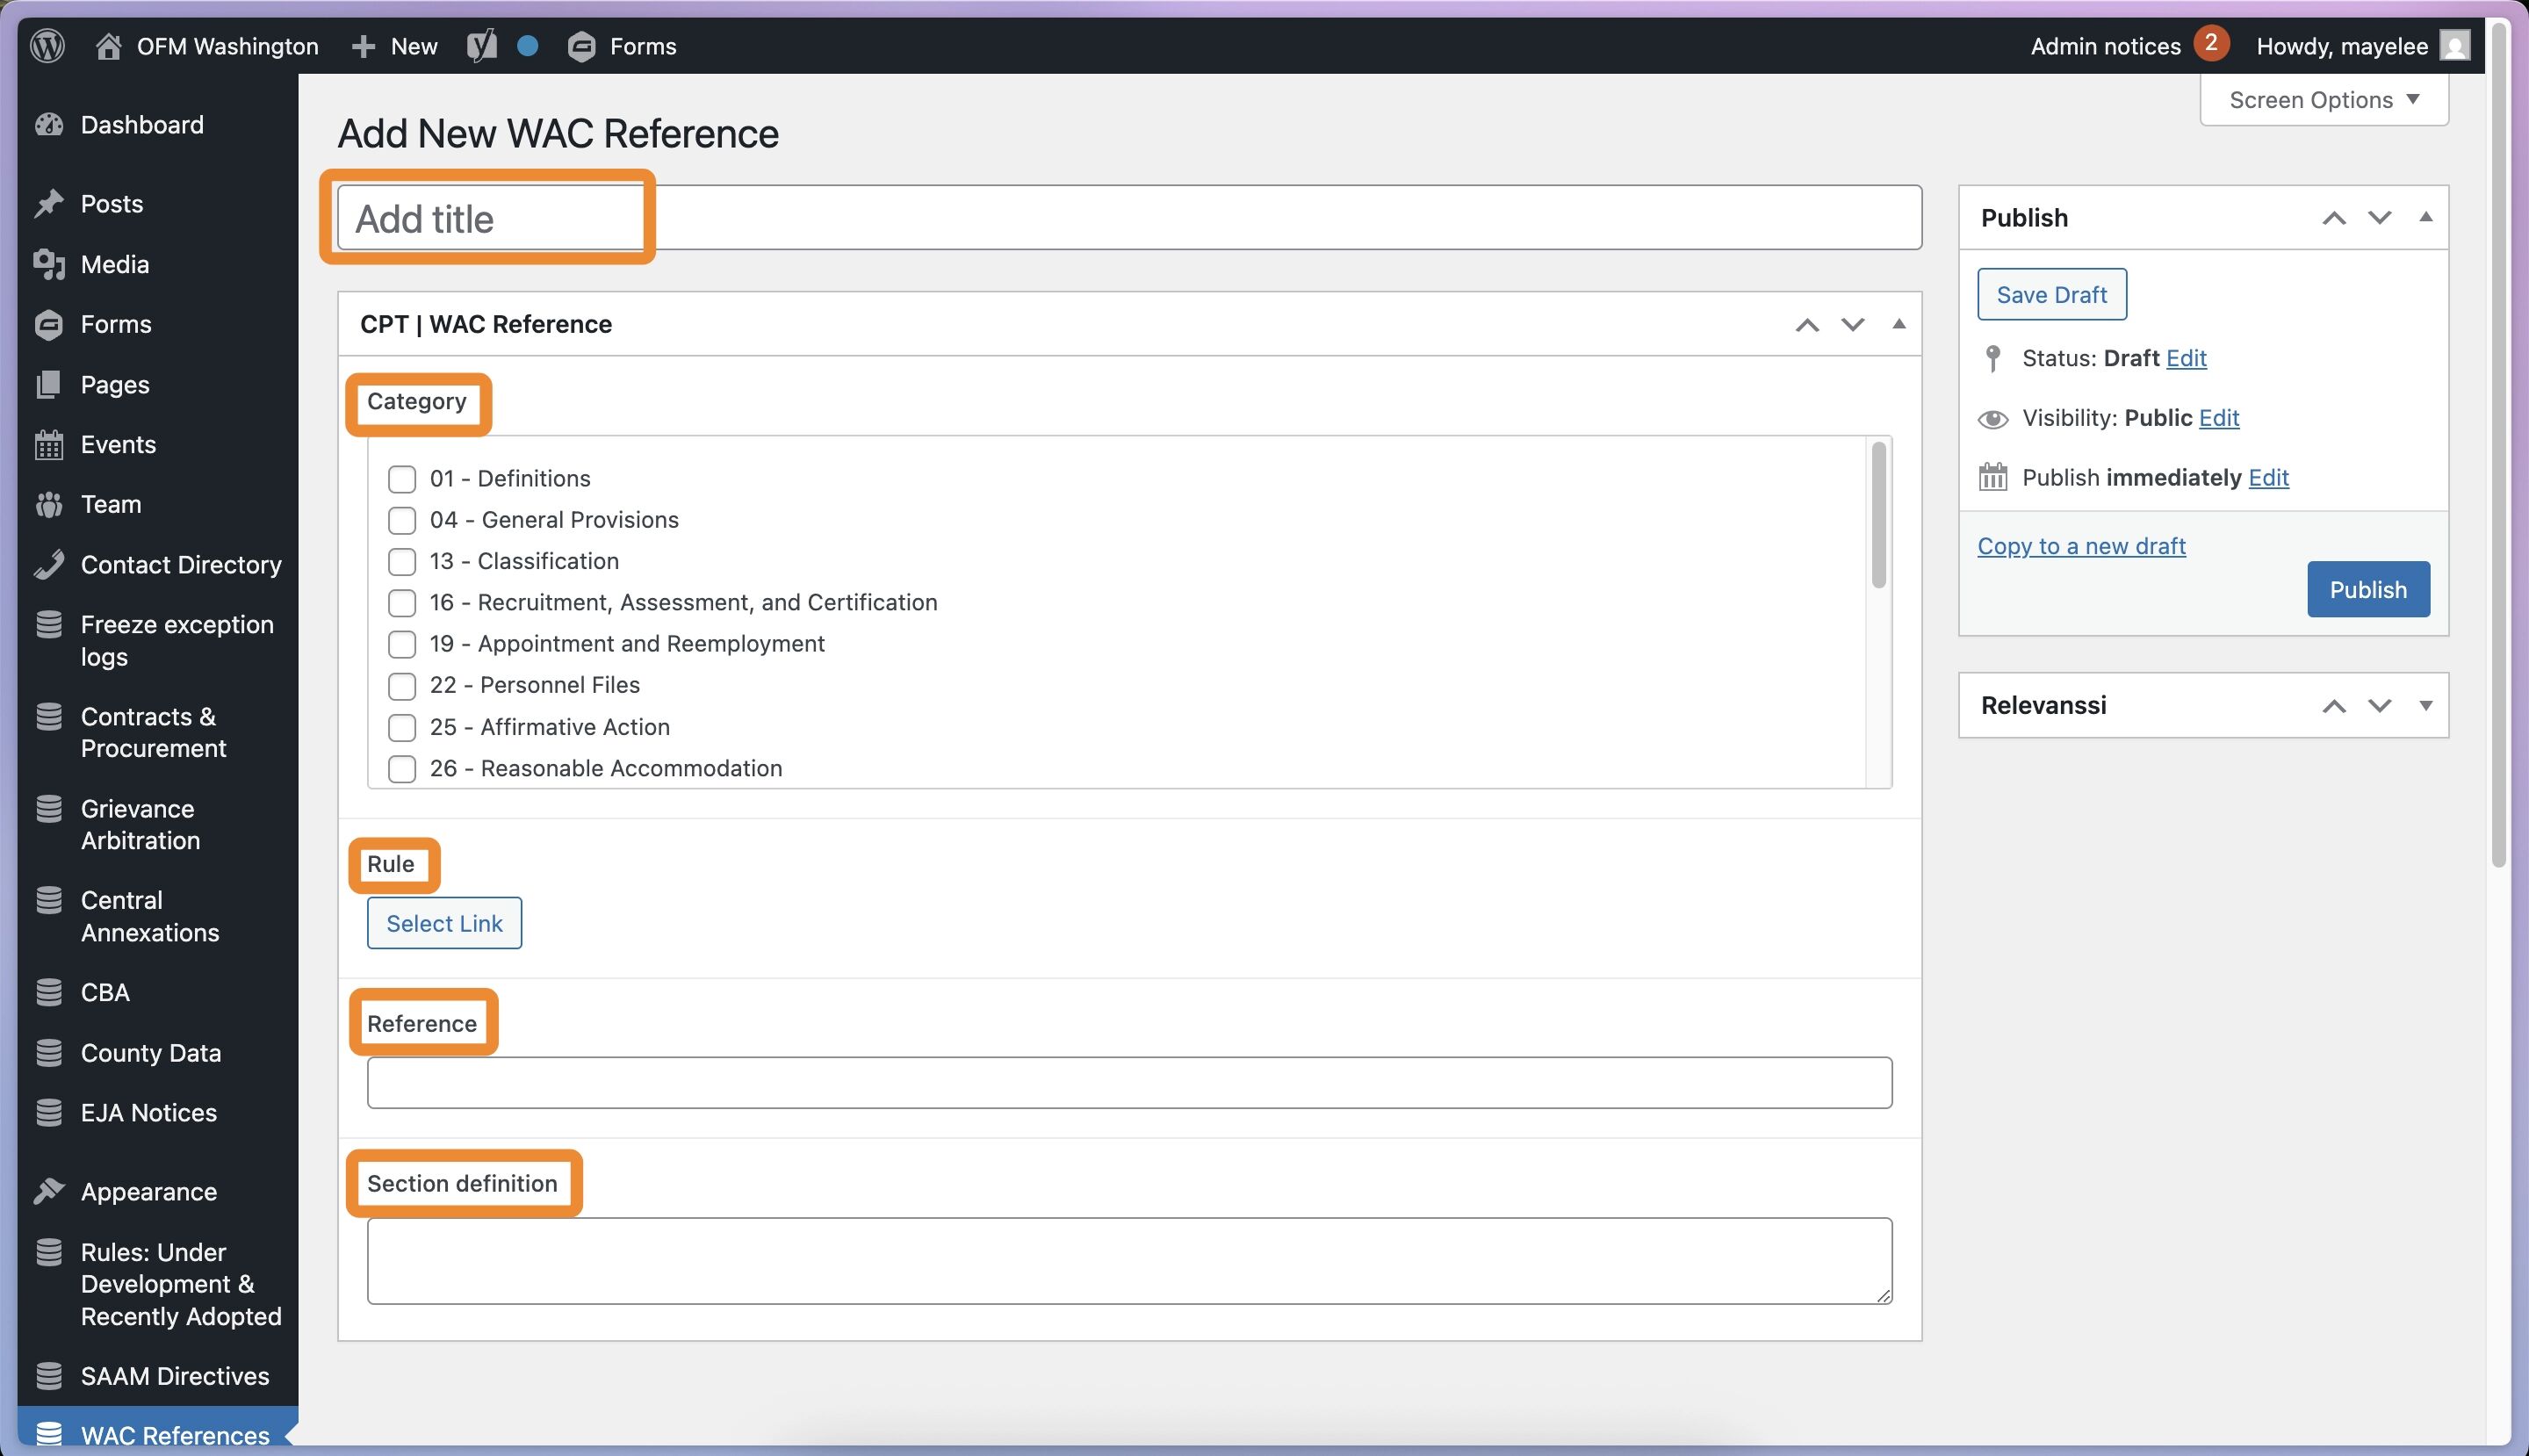Click the Save Draft button
Image resolution: width=2529 pixels, height=1456 pixels.
tap(2051, 295)
